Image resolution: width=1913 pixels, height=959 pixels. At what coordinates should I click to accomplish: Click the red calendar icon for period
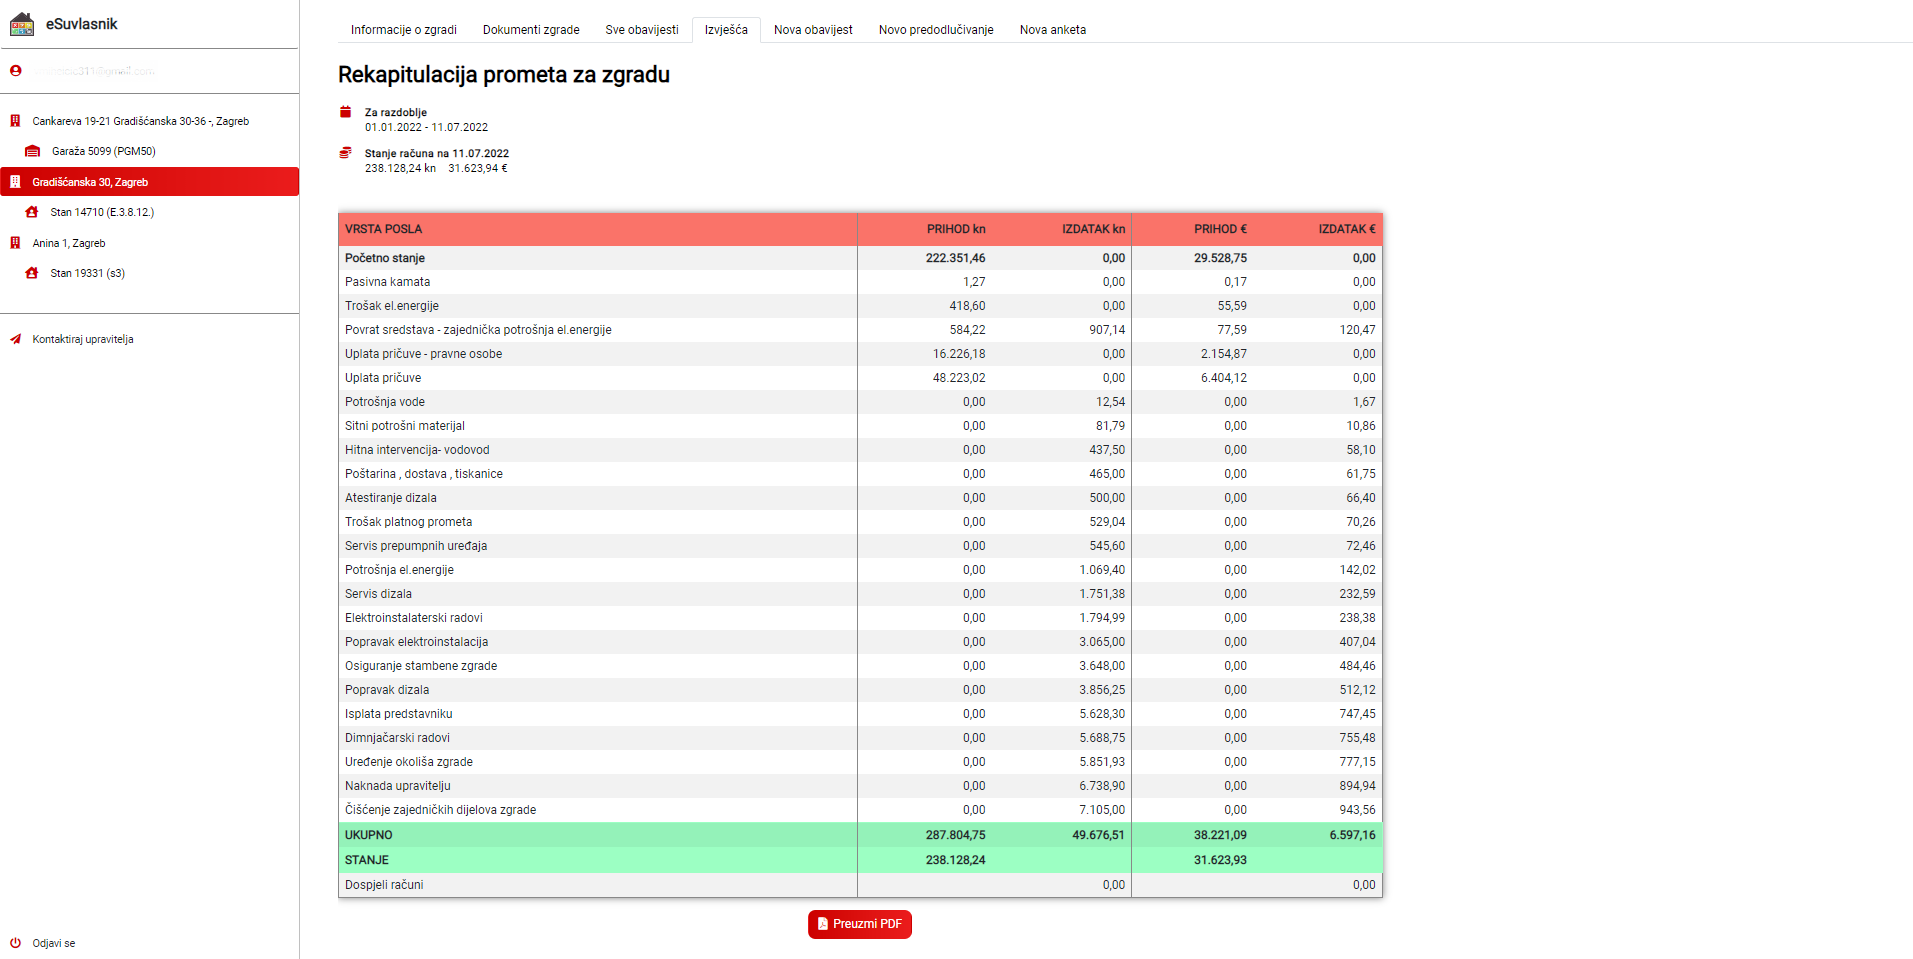346,112
